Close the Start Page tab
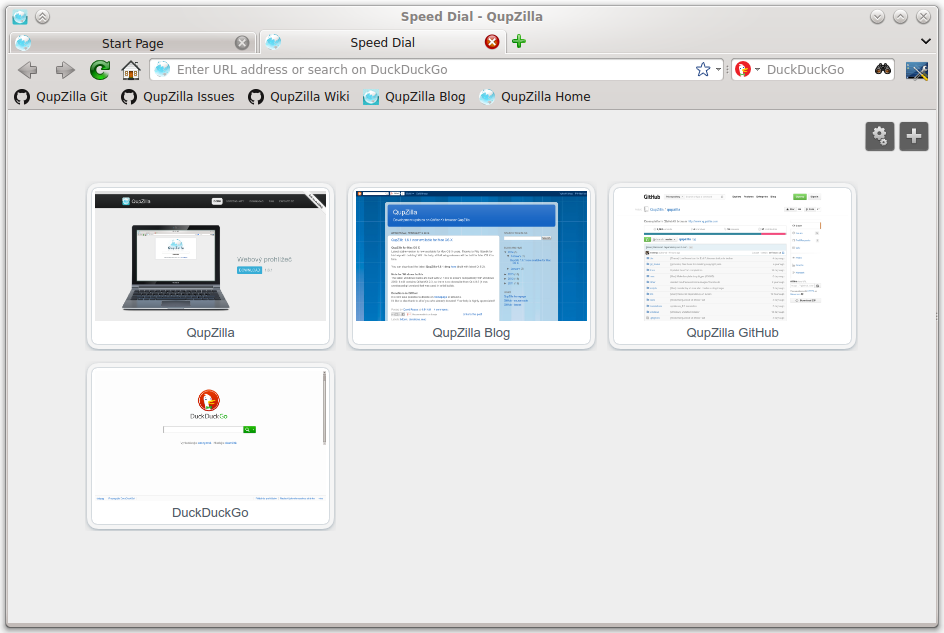The width and height of the screenshot is (944, 633). coord(242,42)
